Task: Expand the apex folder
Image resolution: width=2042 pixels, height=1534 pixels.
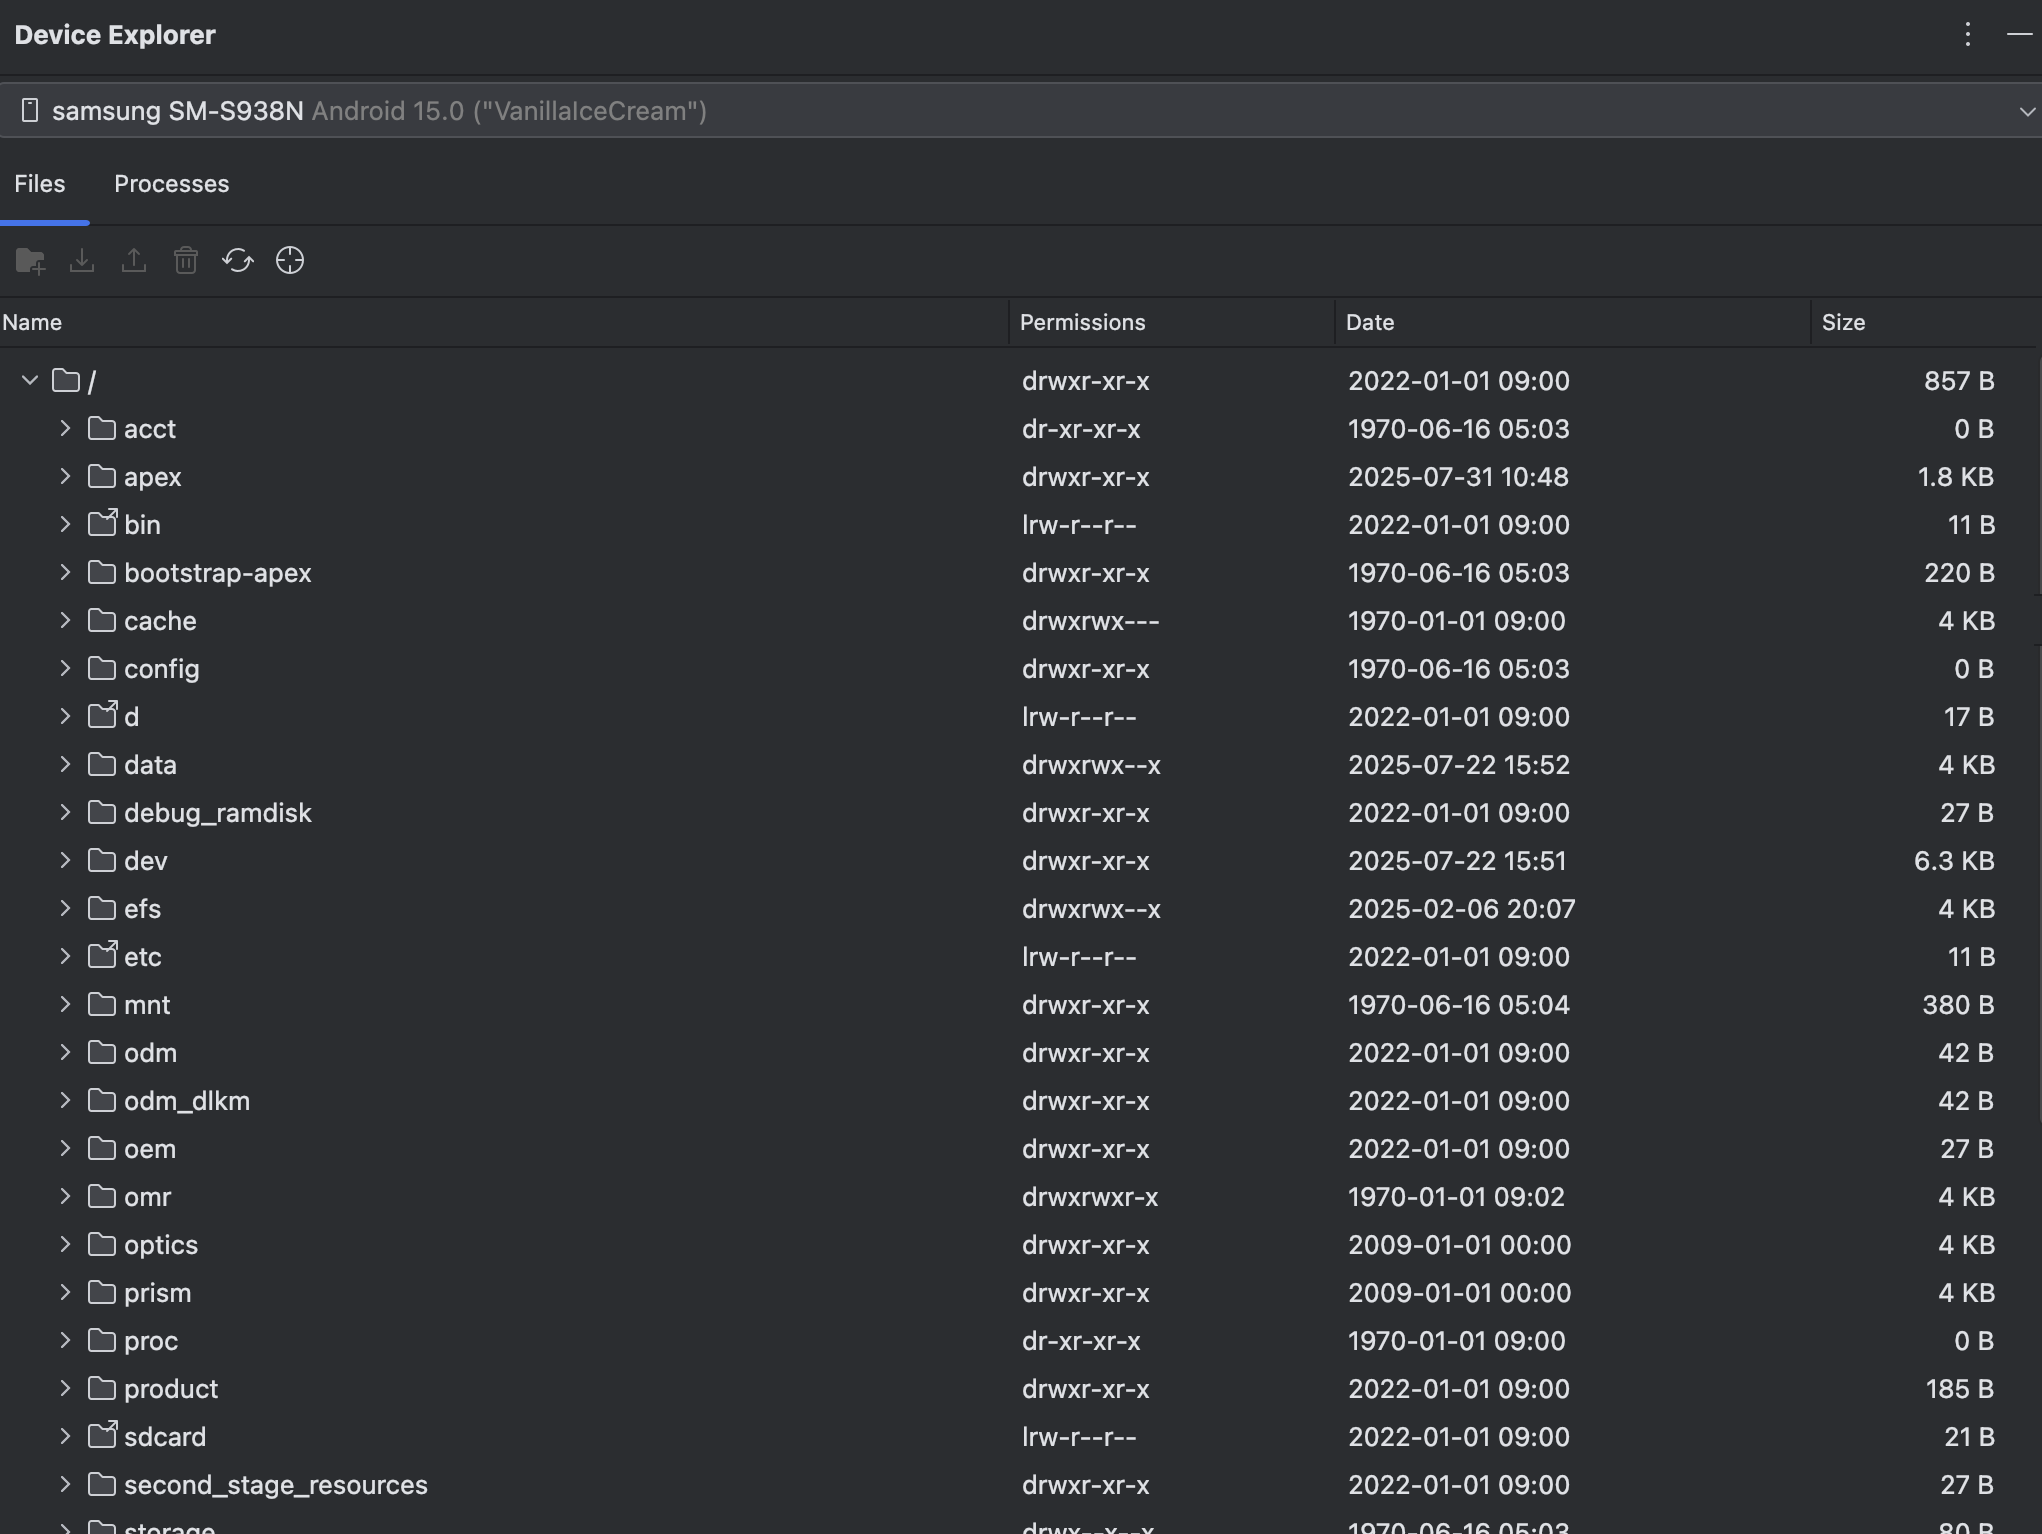Action: click(x=65, y=477)
